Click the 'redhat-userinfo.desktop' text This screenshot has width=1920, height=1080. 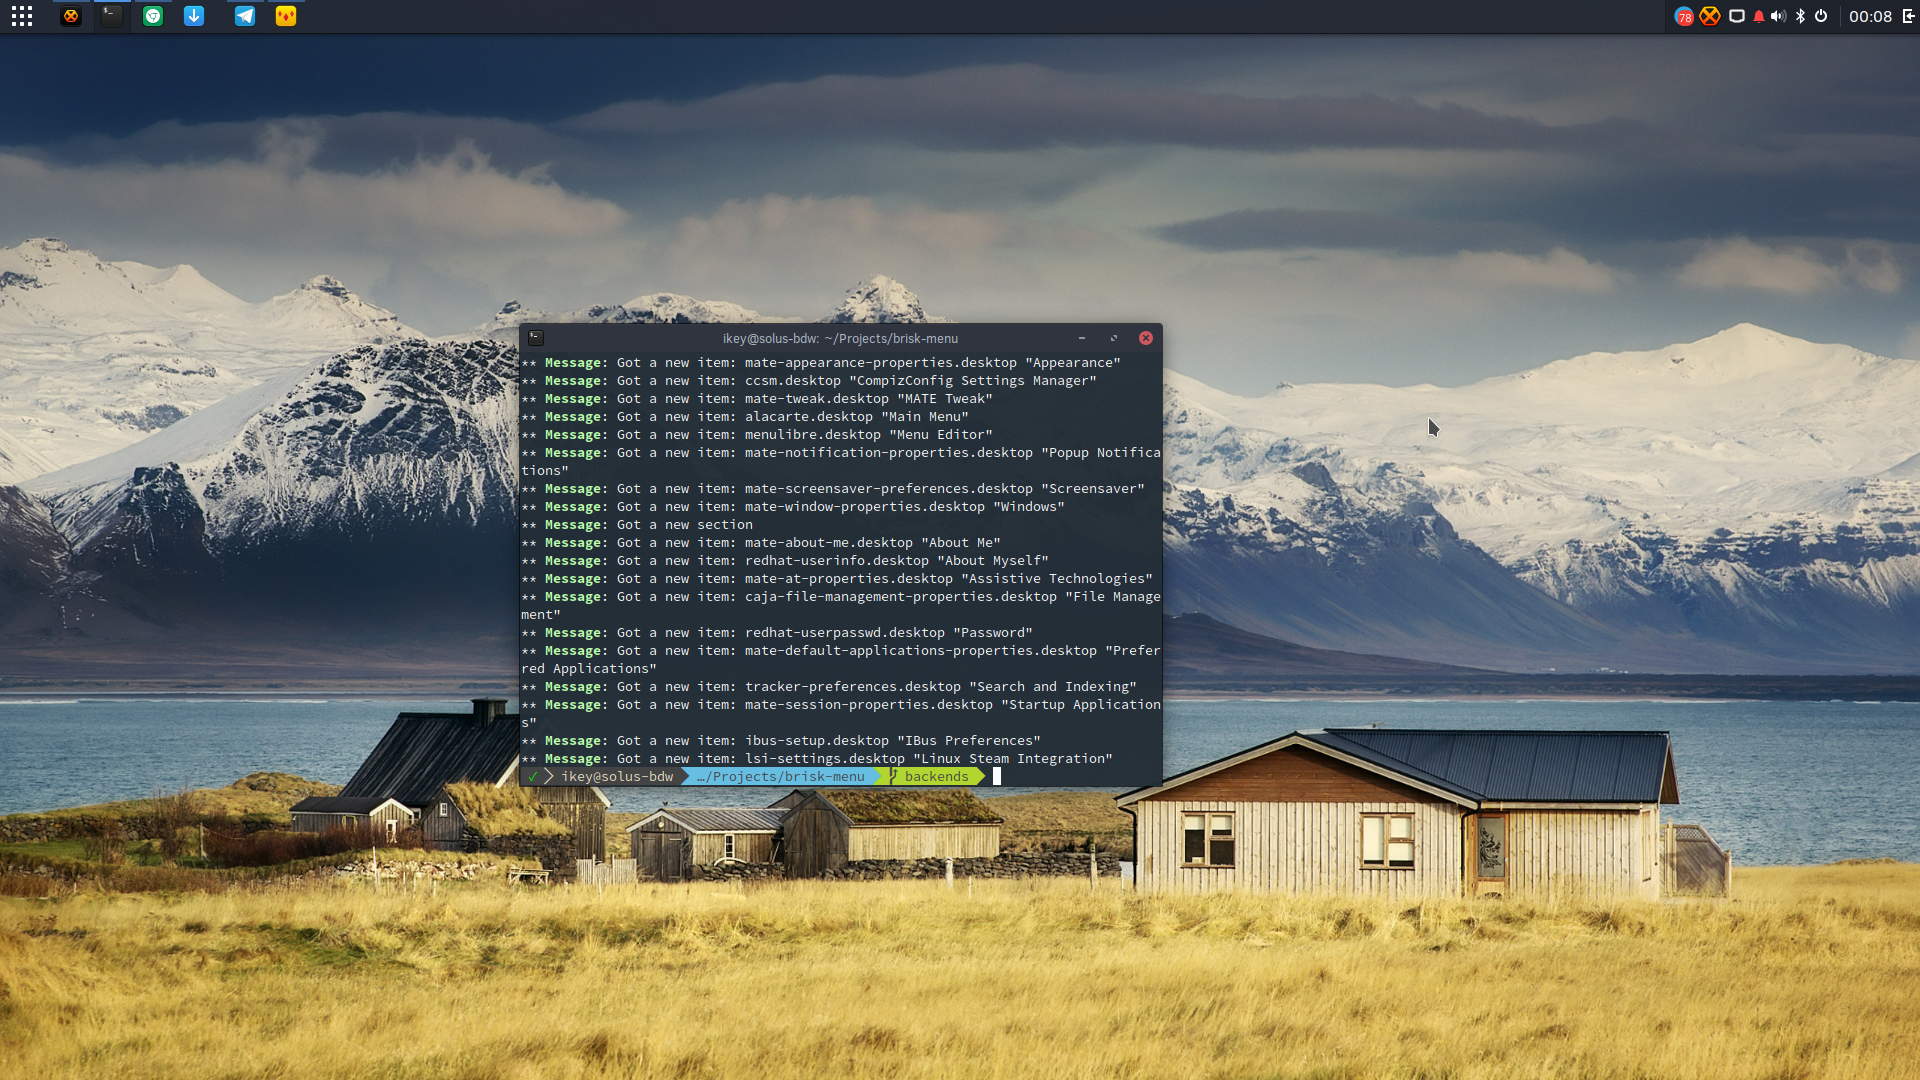click(837, 561)
